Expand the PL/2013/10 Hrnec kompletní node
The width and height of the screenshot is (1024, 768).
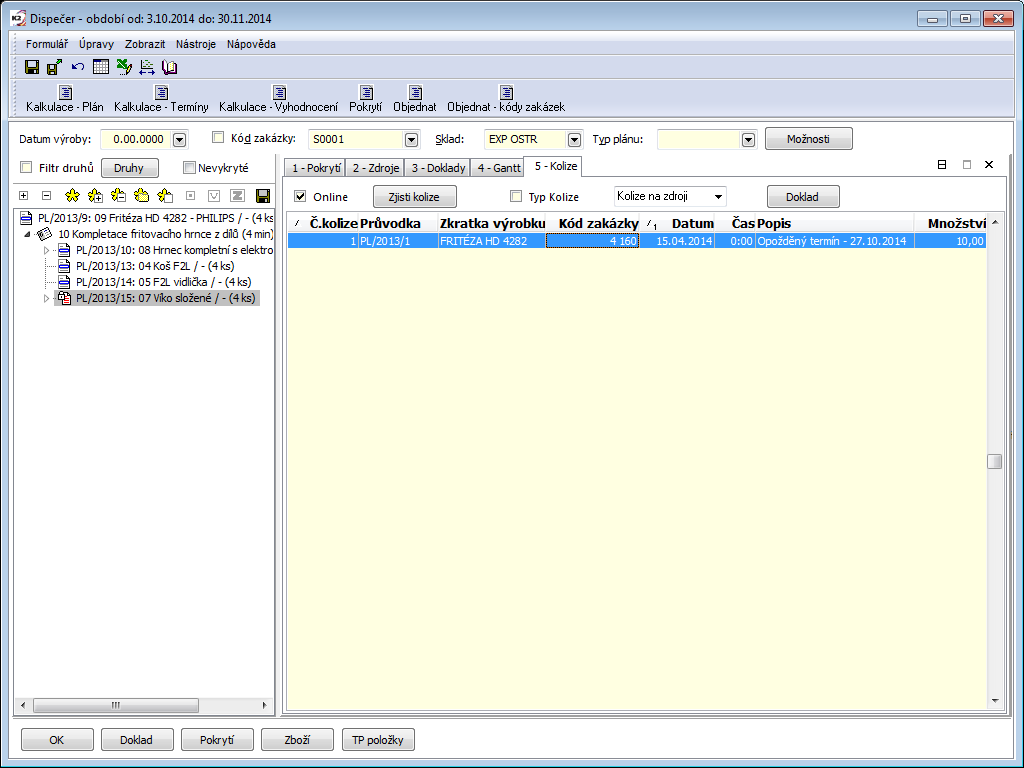[46, 250]
